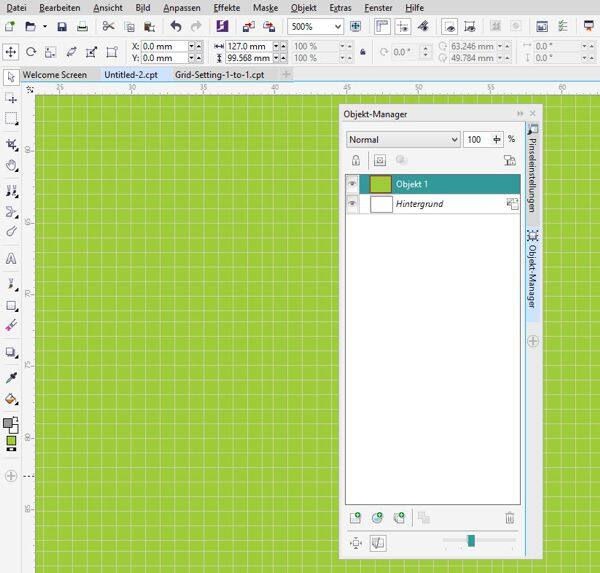The height and width of the screenshot is (573, 600).
Task: Pick the Eyedropper tool
Action: coord(11,377)
